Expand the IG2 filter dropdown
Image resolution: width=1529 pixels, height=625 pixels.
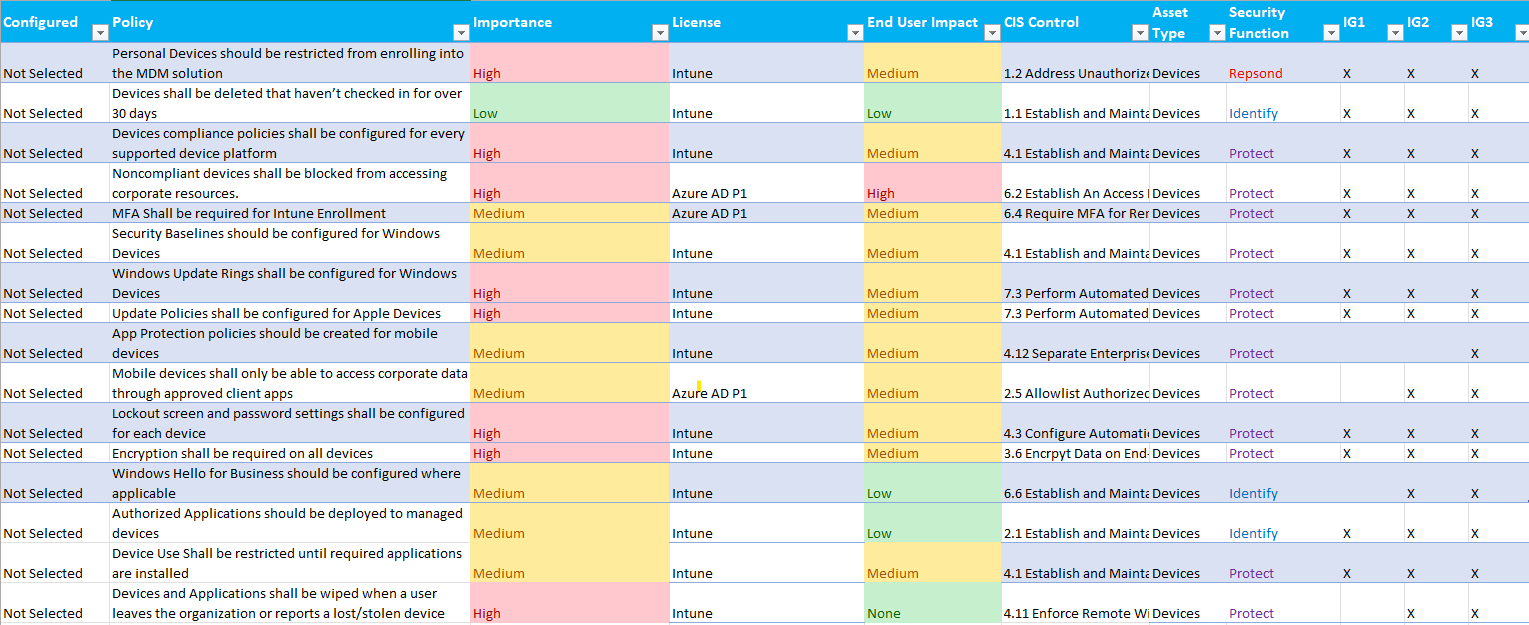(x=1458, y=31)
